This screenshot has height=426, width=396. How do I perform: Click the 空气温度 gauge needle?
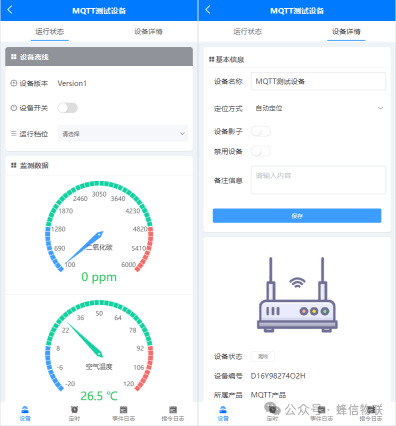pos(85,339)
